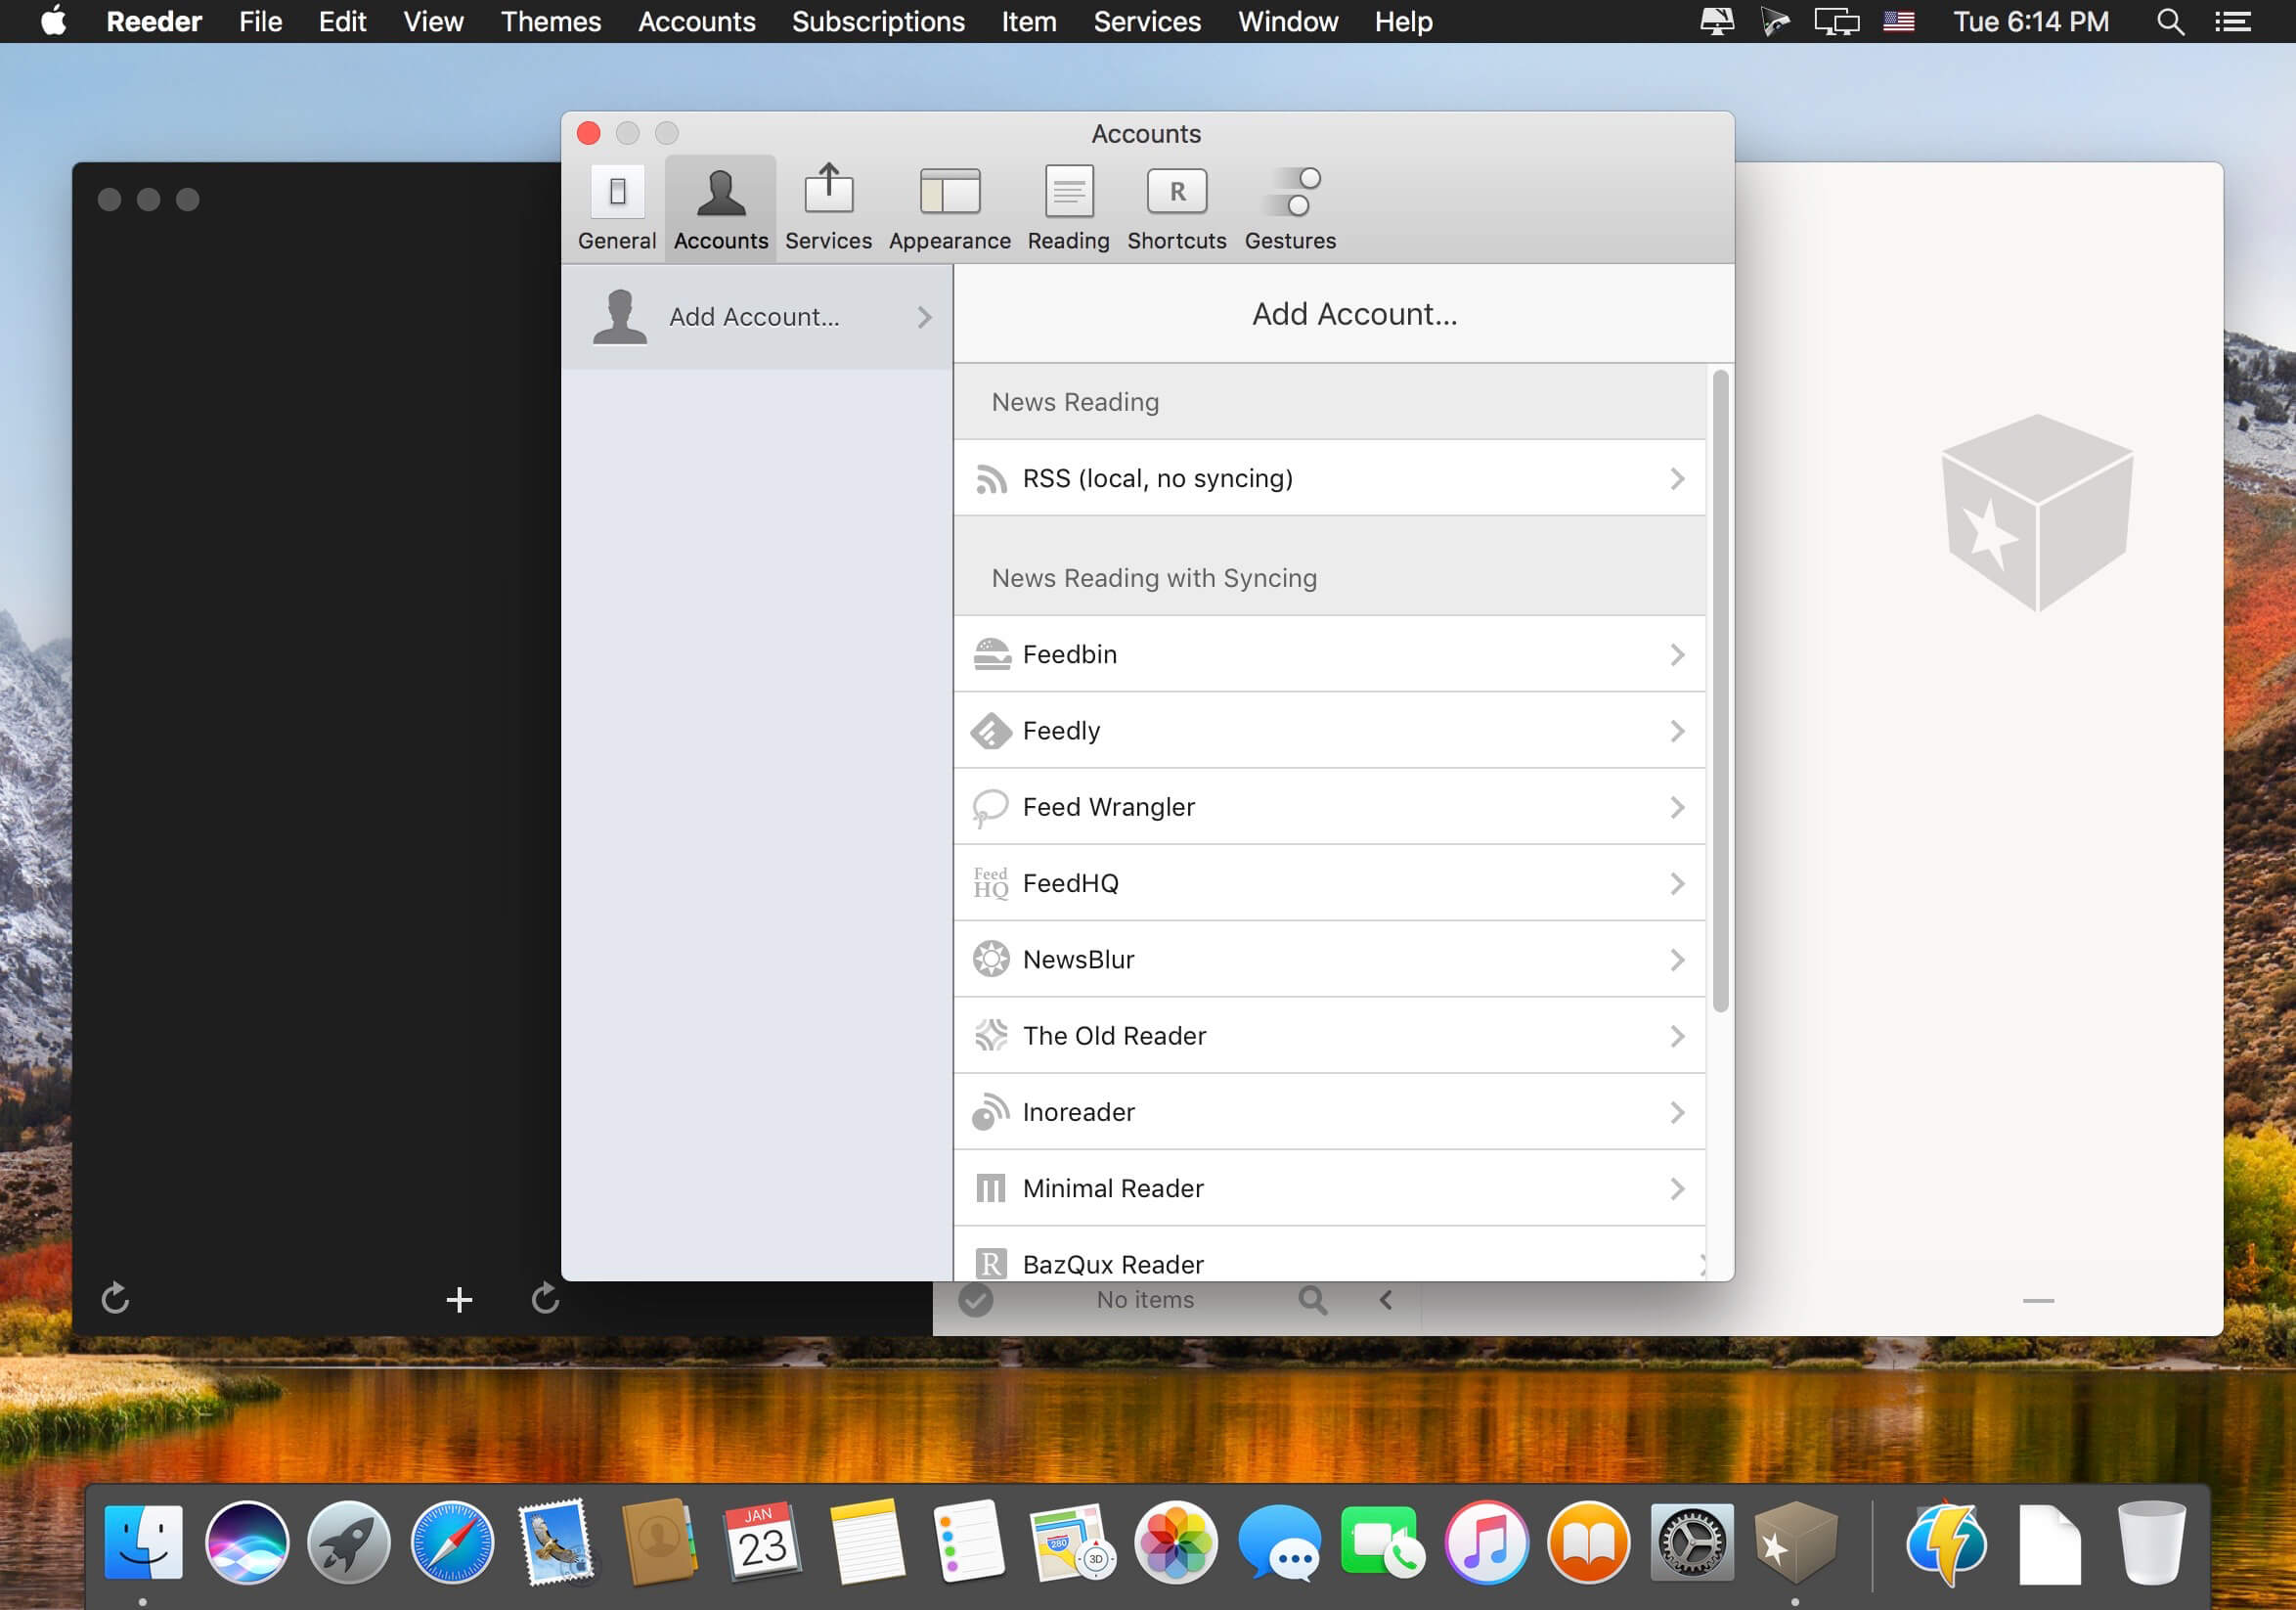This screenshot has height=1610, width=2296.
Task: Select Add Account in the sidebar list
Action: point(757,317)
